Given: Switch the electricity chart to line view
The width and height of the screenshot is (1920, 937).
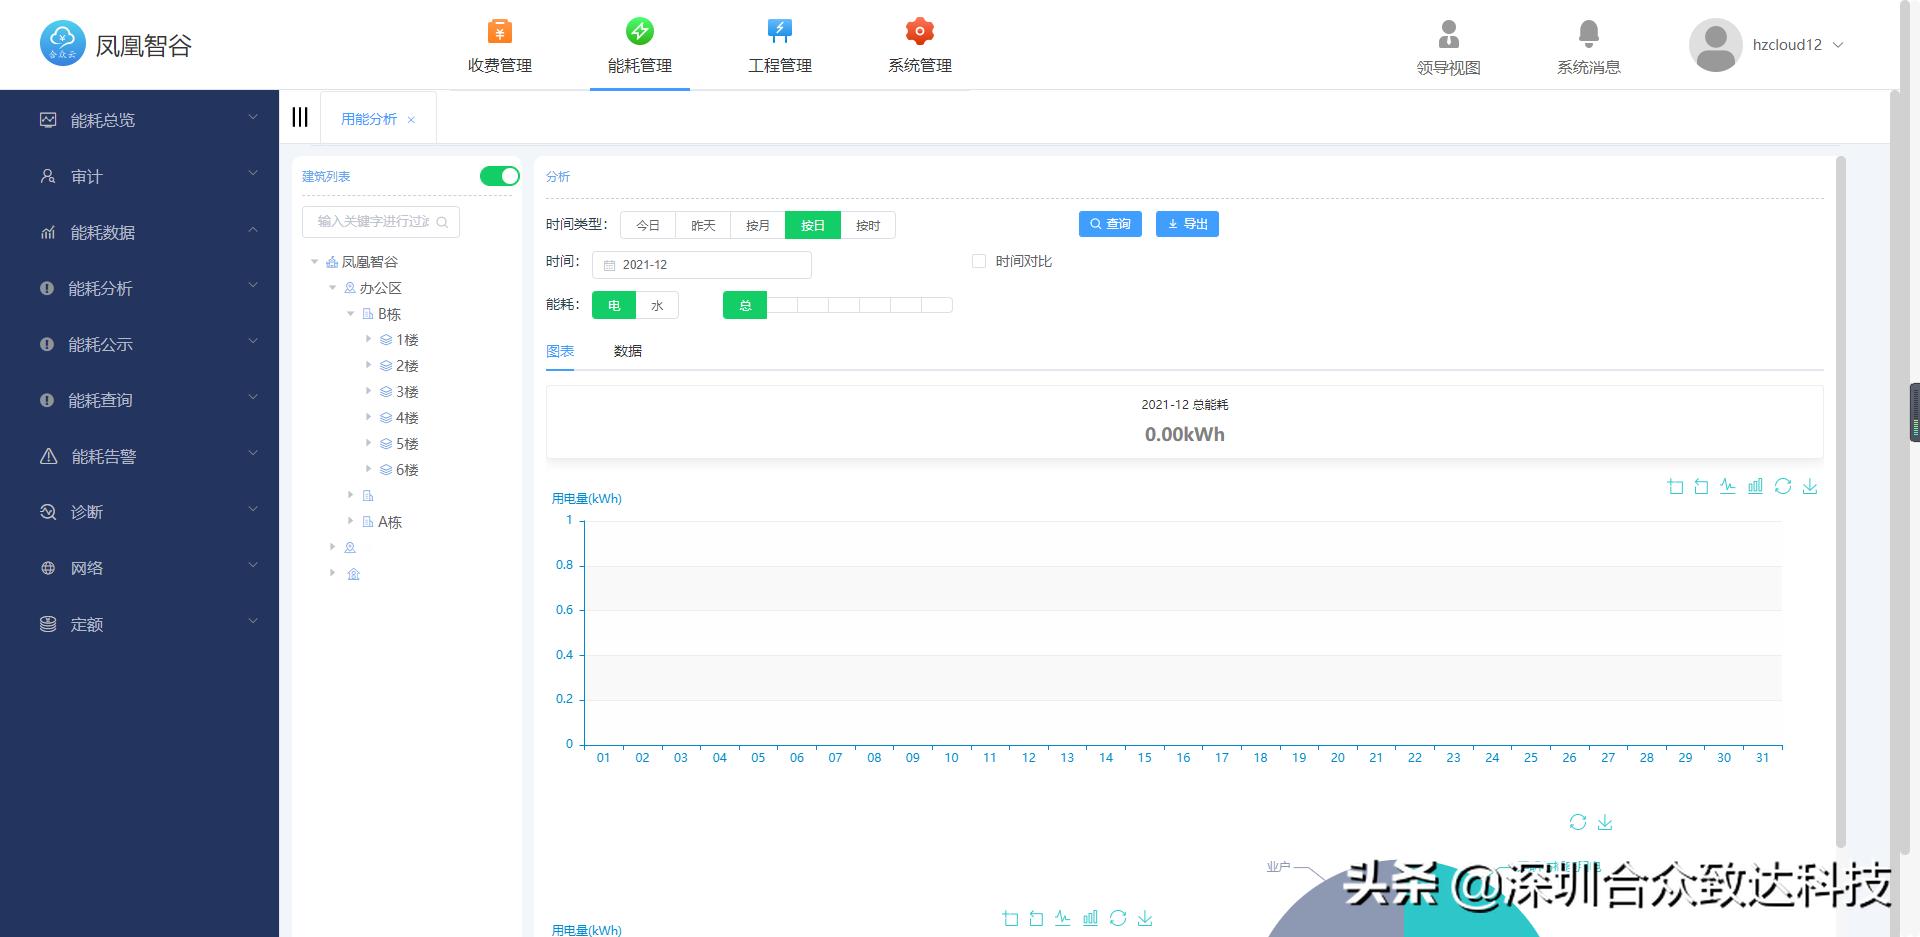Looking at the screenshot, I should point(1728,487).
